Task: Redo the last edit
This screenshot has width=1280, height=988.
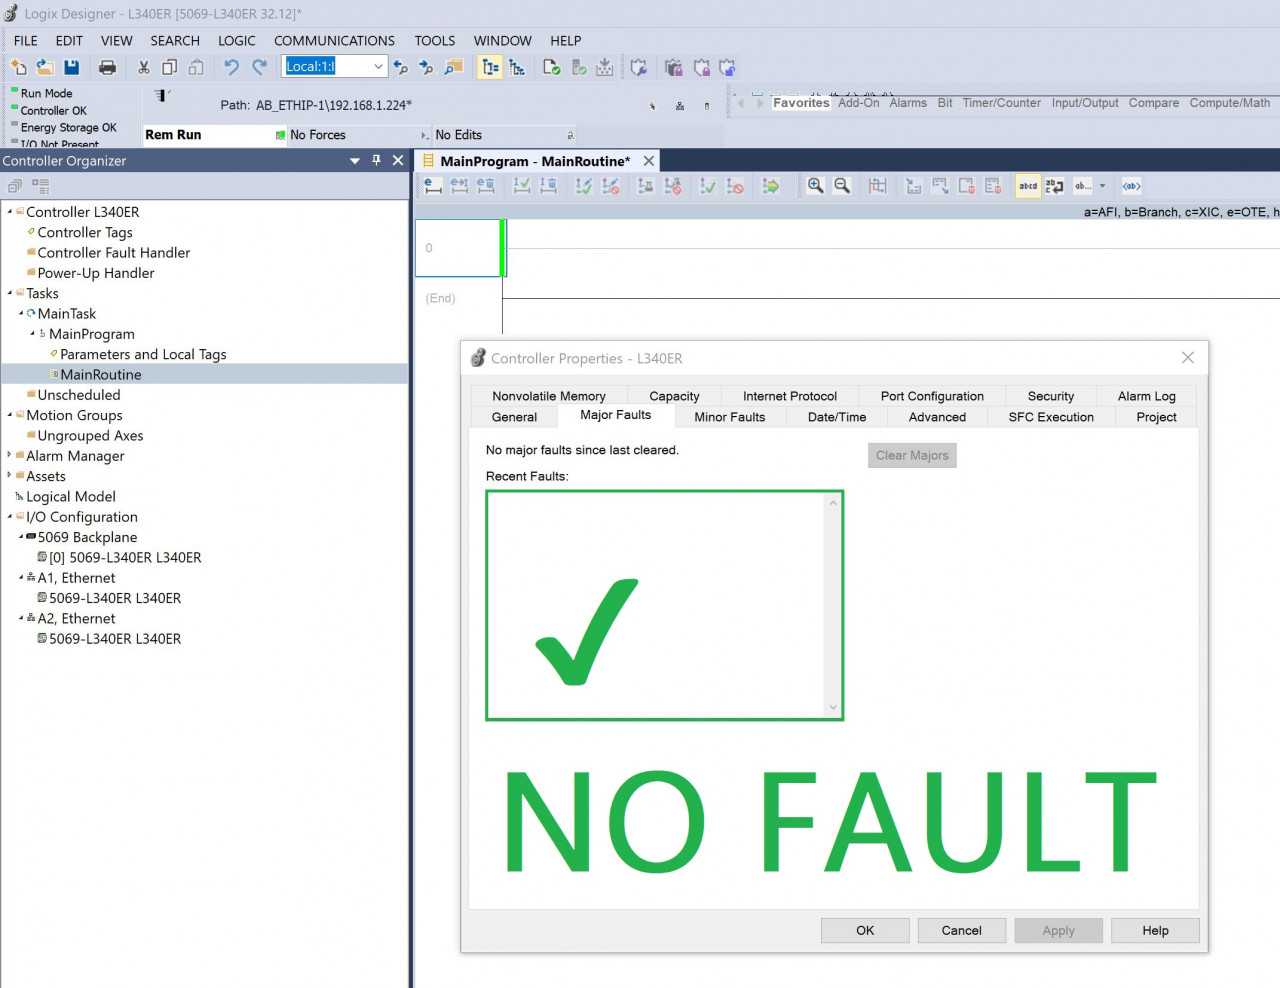Action: 259,67
